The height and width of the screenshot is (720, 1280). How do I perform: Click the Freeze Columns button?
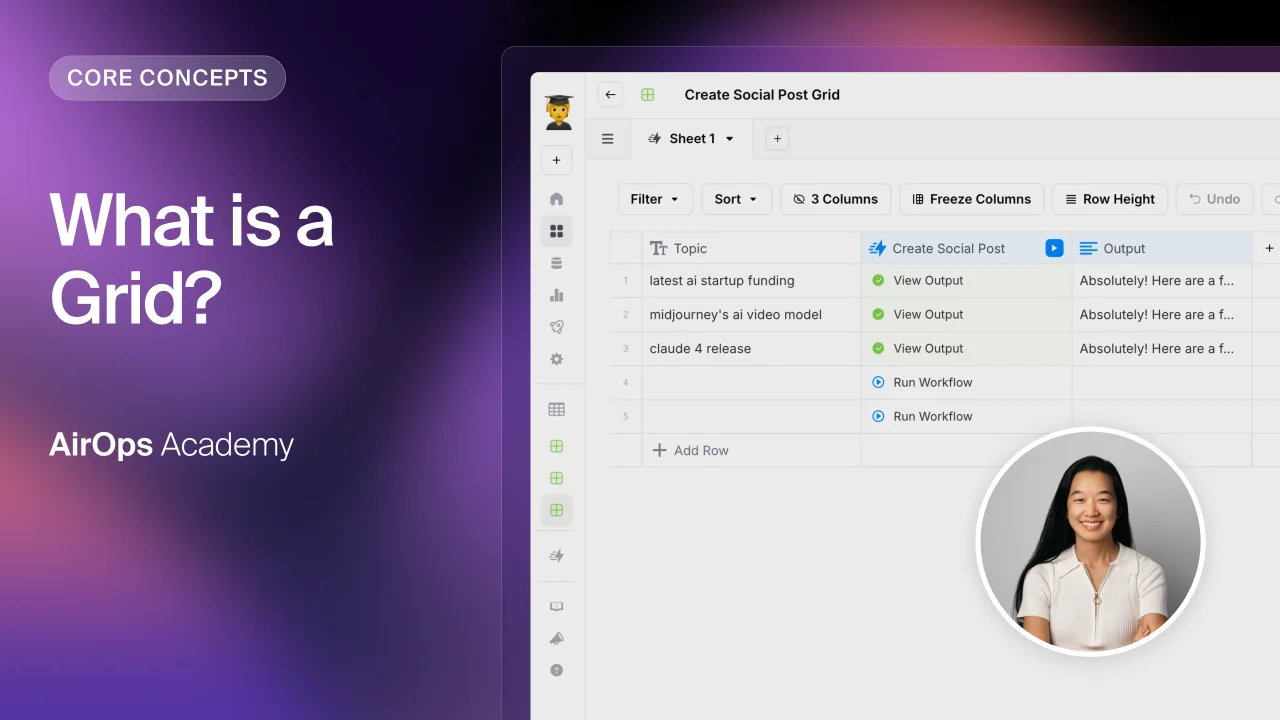[972, 199]
